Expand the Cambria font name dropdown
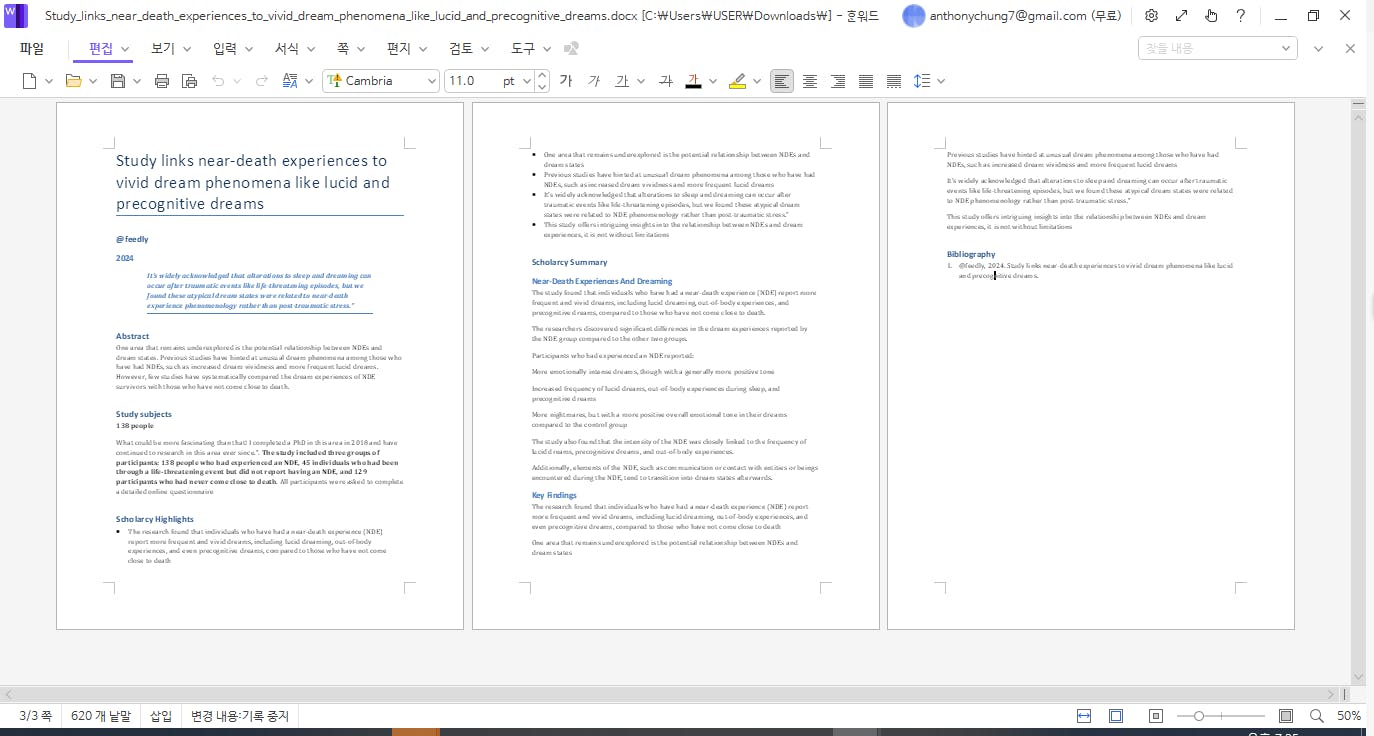1374x736 pixels. tap(432, 81)
